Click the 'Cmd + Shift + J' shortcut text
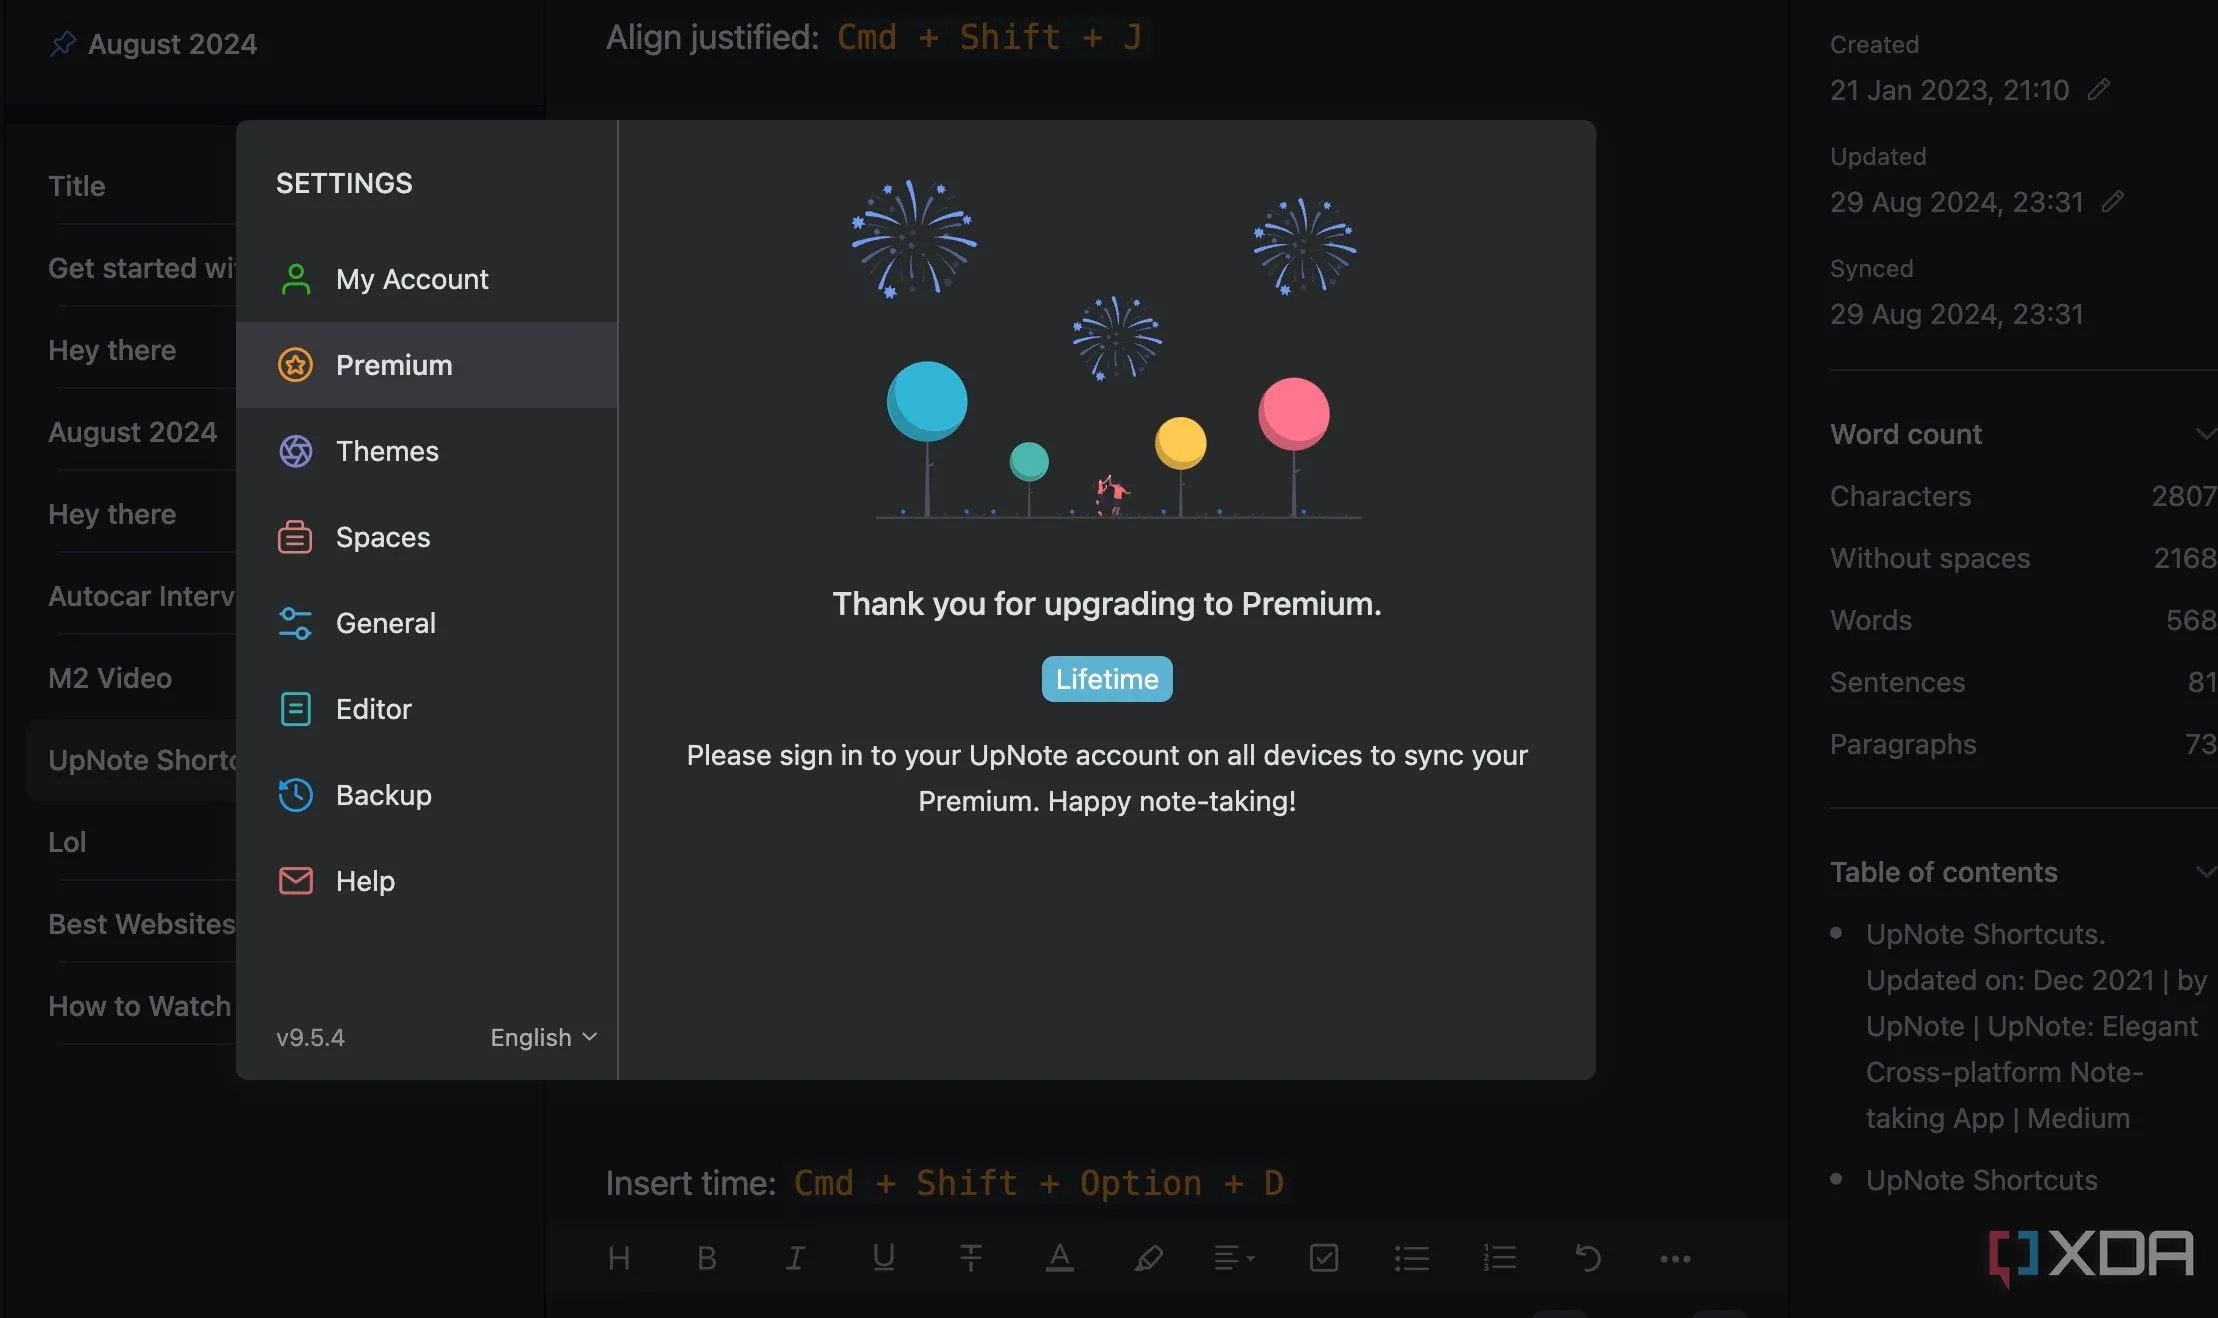 tap(989, 37)
